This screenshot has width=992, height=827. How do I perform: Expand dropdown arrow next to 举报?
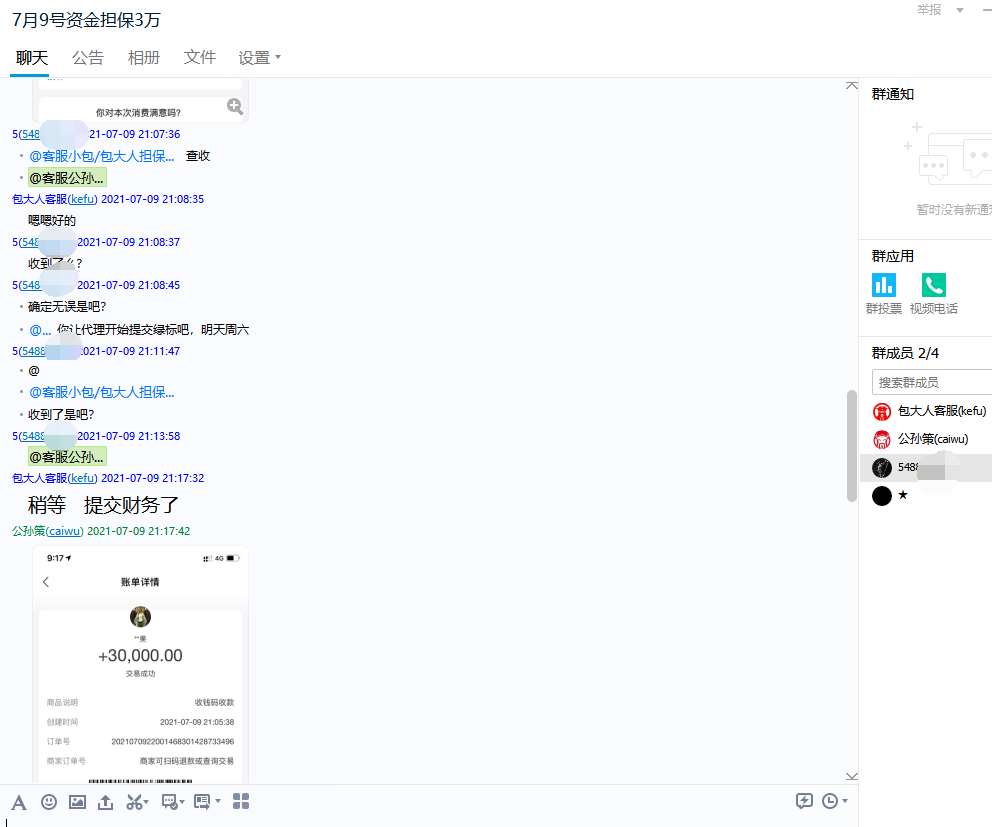click(960, 10)
